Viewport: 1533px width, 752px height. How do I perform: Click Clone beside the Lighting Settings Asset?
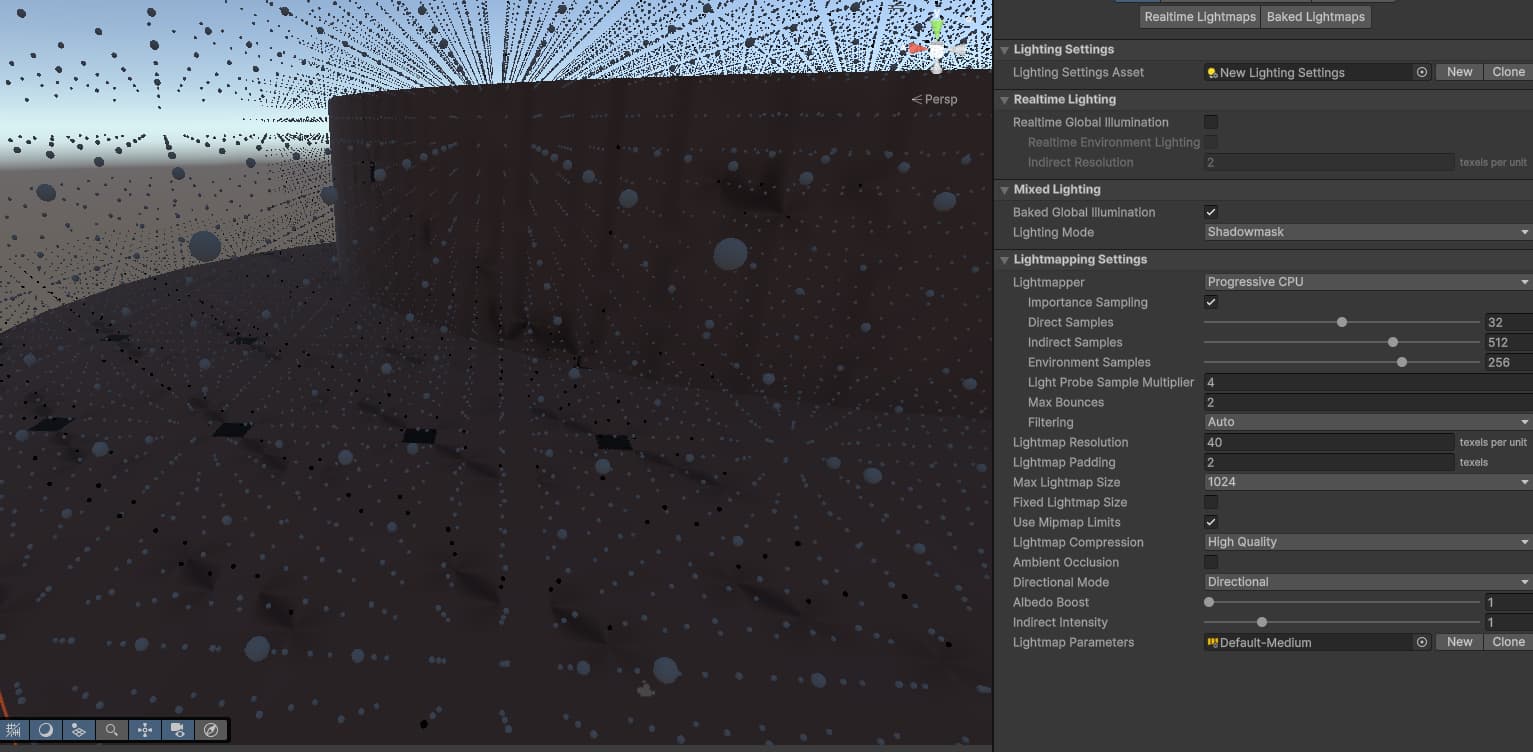click(1507, 72)
